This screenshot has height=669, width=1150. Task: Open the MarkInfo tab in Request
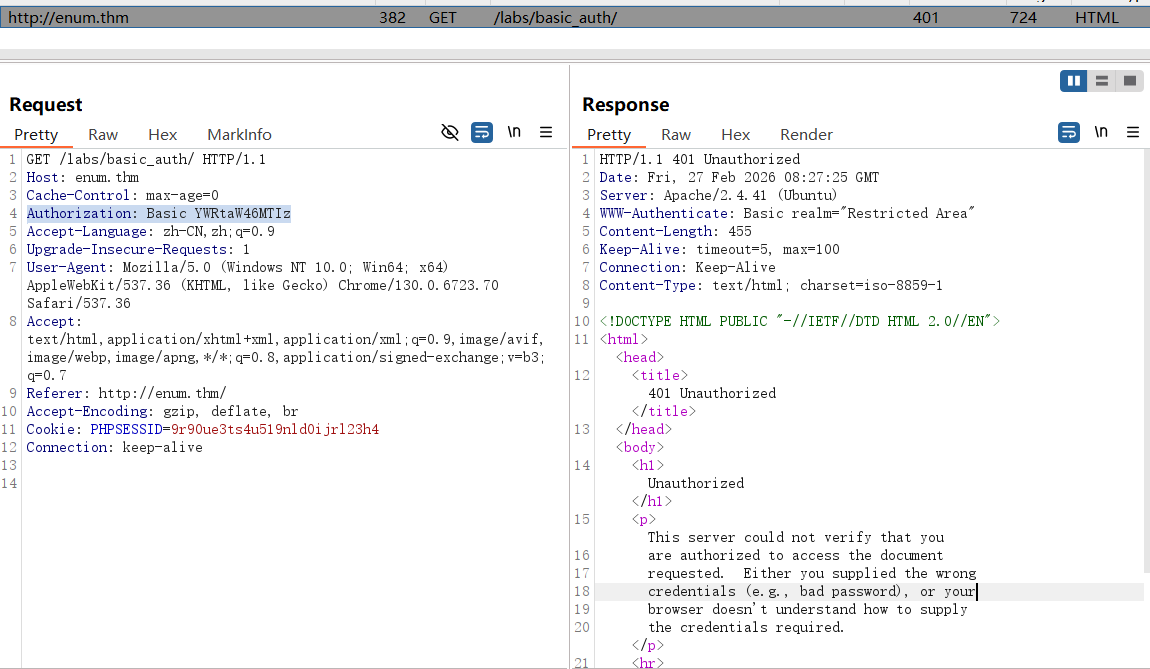point(239,135)
